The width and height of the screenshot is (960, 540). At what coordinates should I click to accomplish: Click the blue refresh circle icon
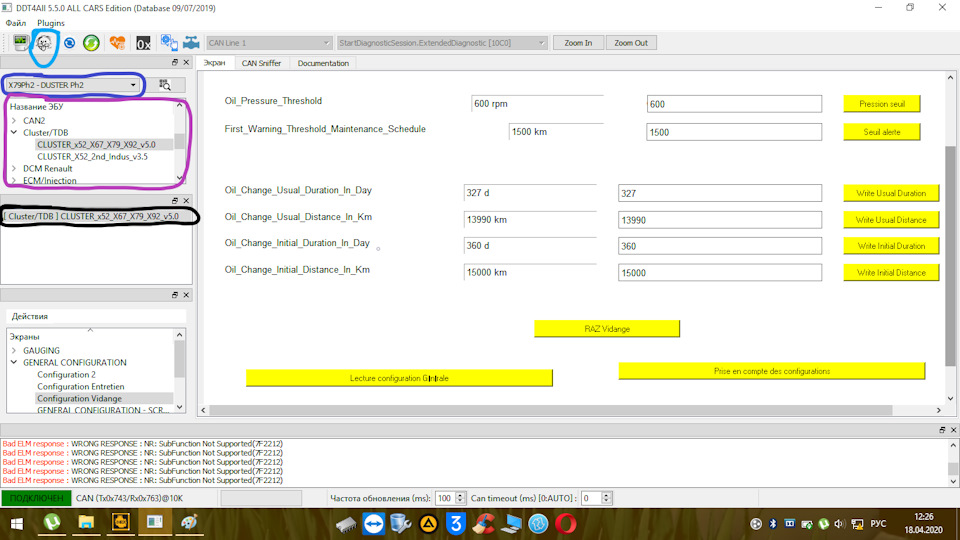tap(69, 43)
